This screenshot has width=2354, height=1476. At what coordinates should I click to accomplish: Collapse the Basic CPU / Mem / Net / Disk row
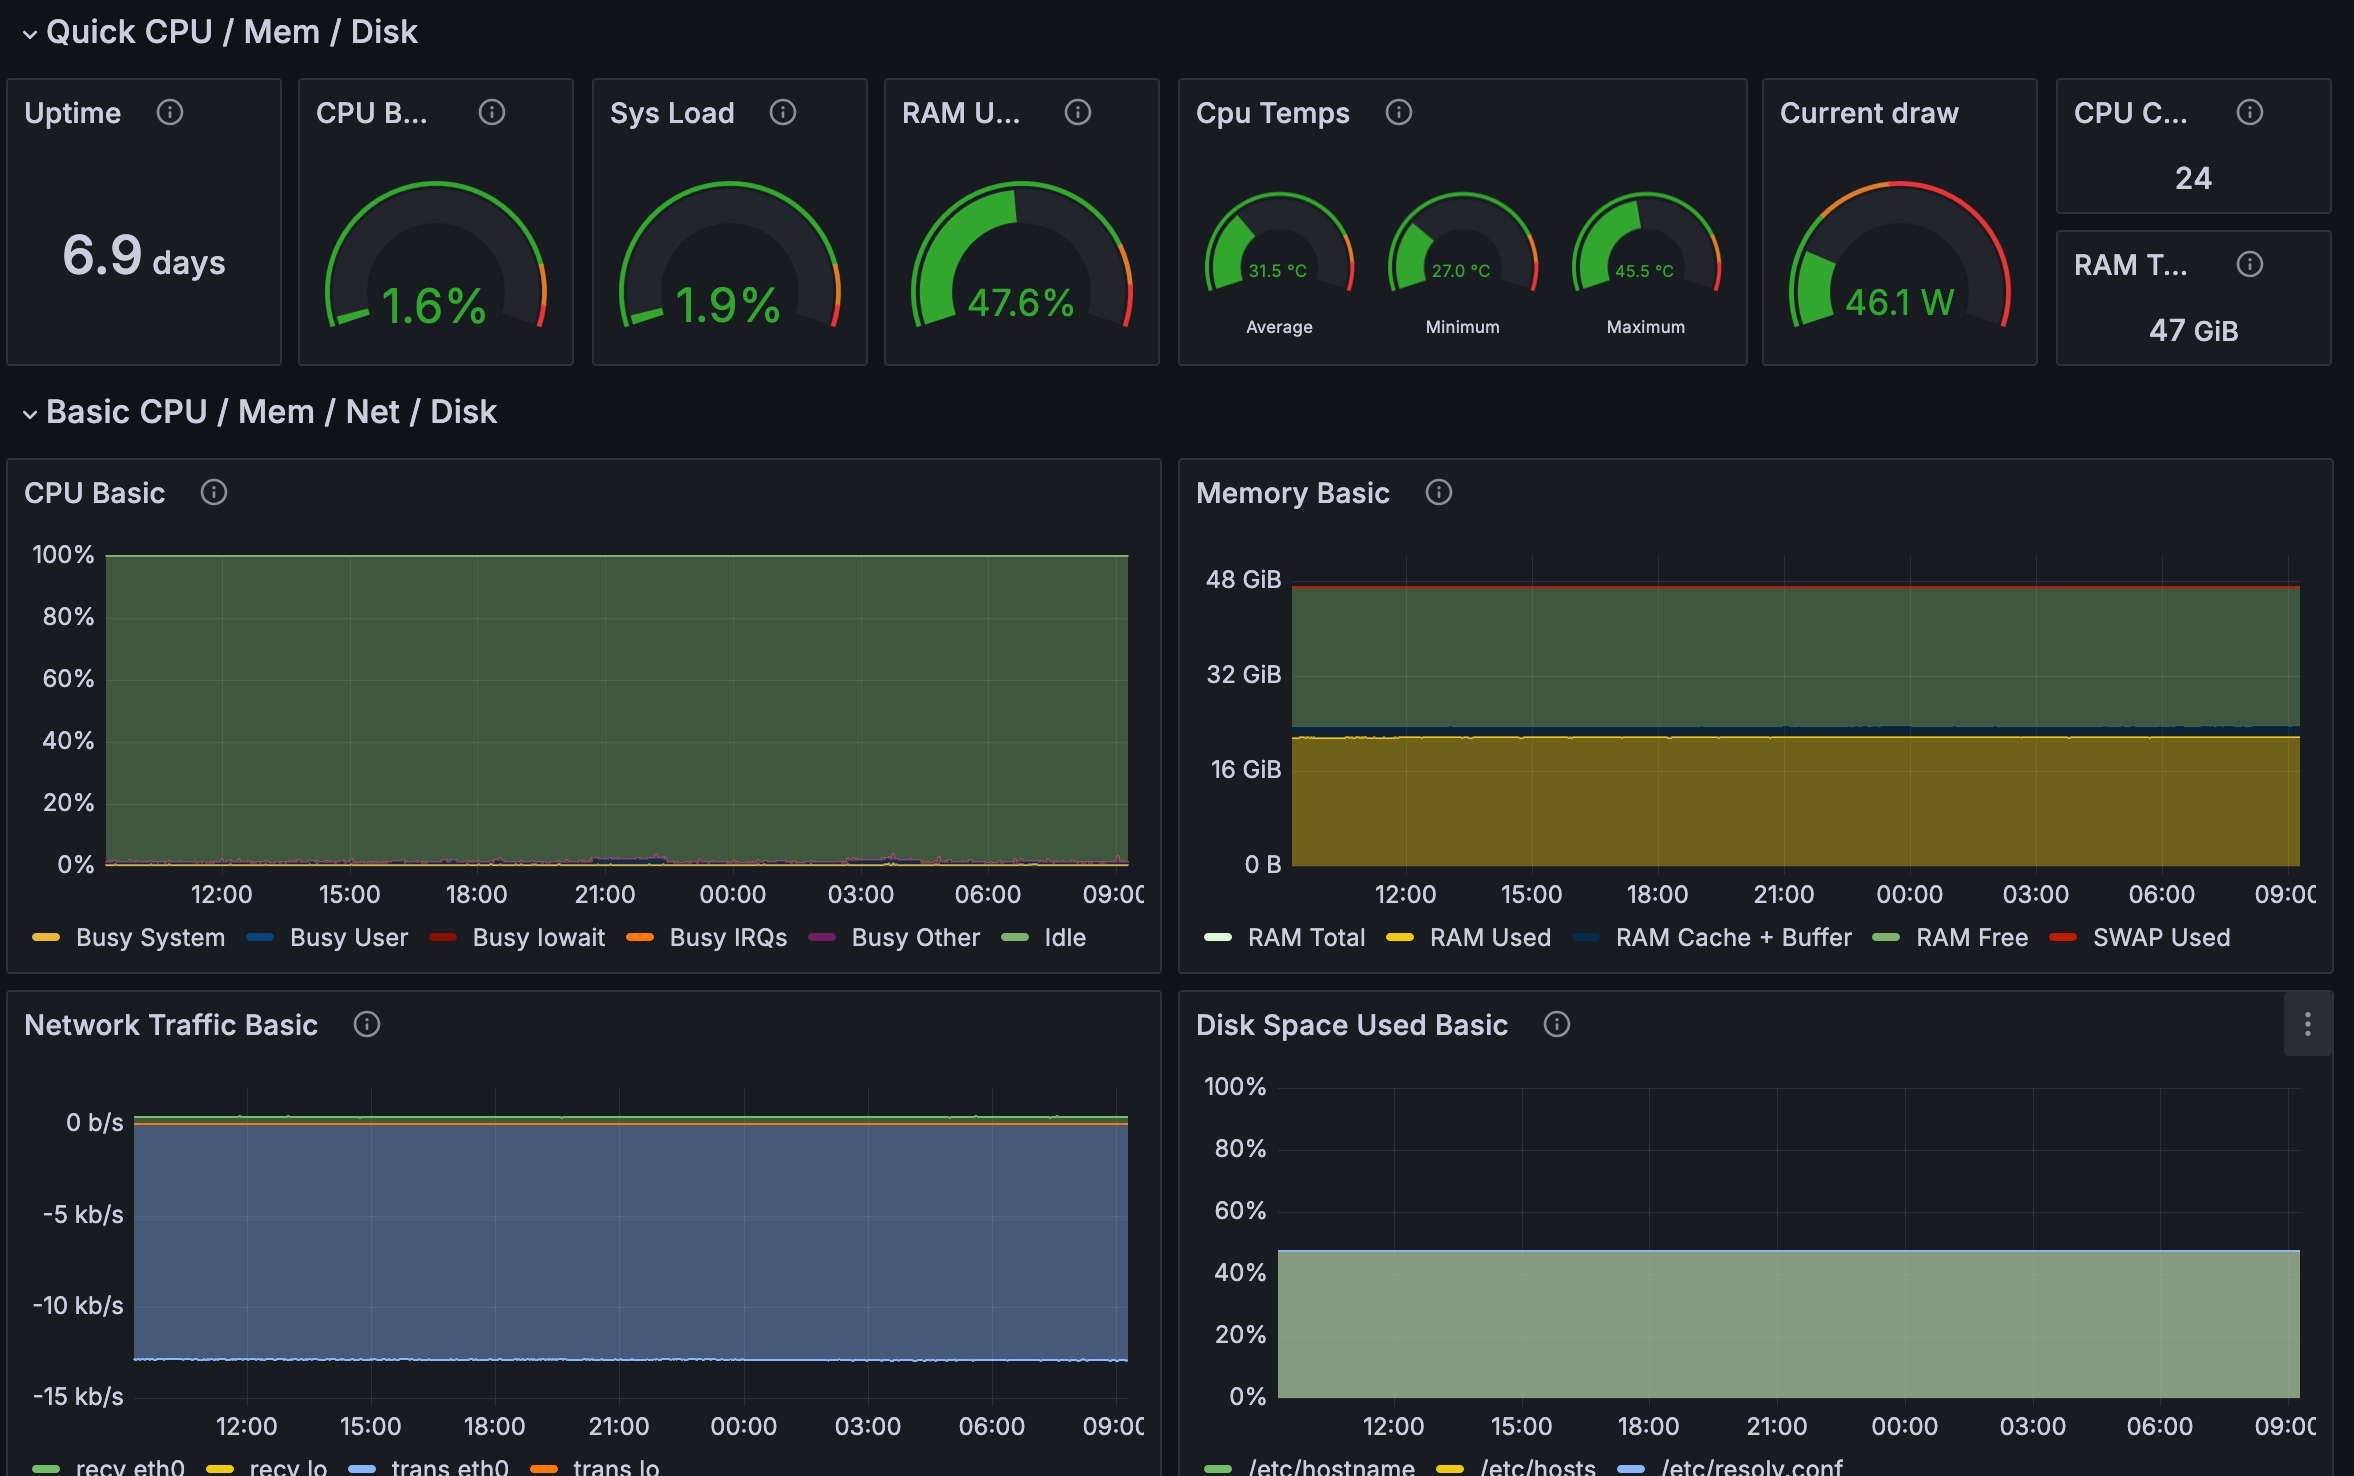tap(30, 413)
